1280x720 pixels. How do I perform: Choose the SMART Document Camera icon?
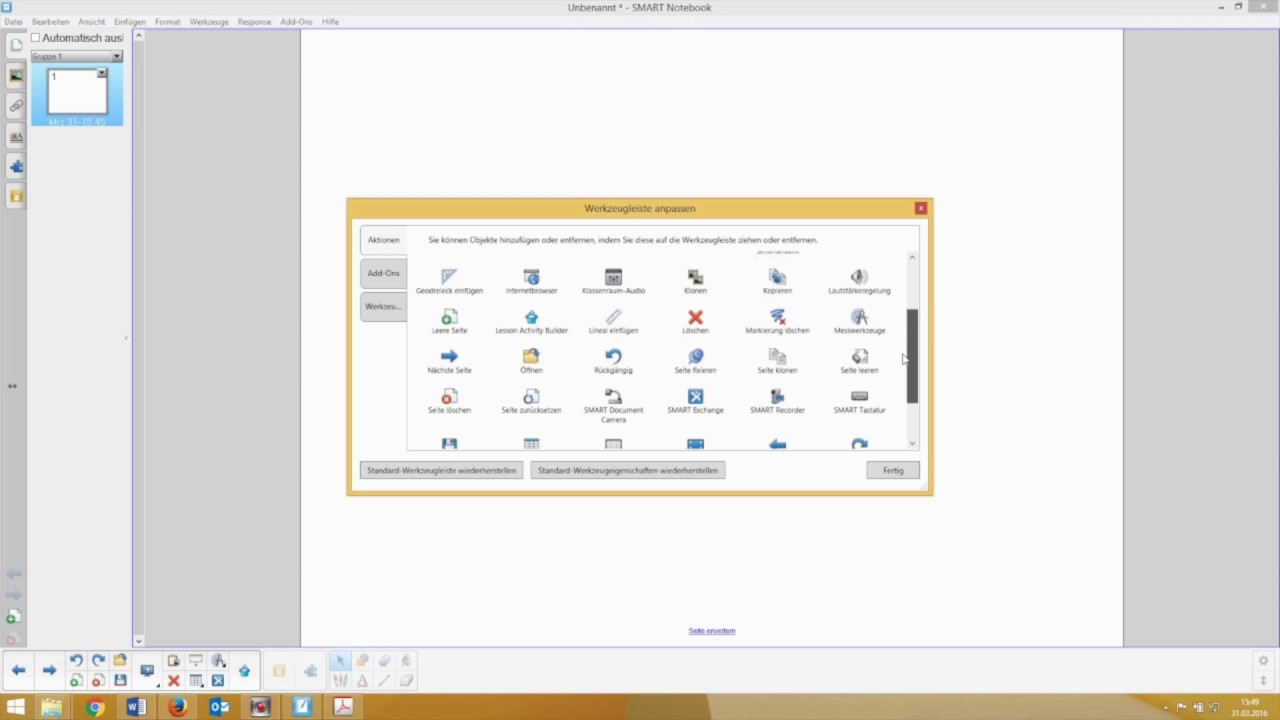point(613,396)
